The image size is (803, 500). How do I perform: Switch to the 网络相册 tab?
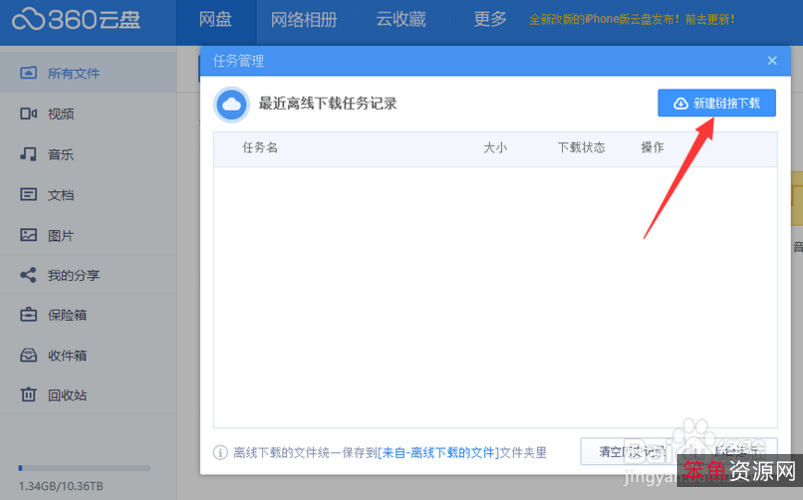[304, 20]
